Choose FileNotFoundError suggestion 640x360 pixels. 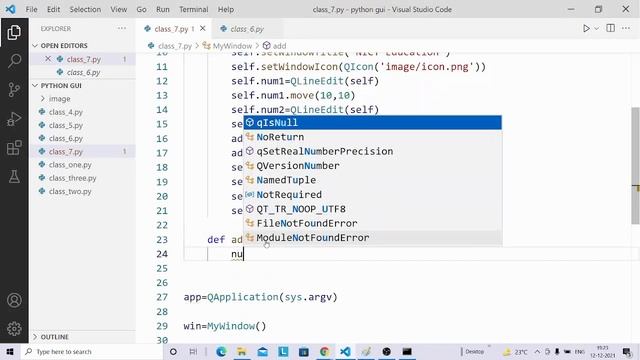373,223
